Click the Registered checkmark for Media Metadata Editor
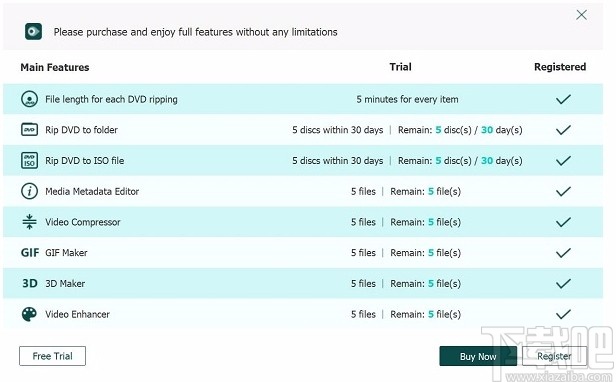 (563, 191)
